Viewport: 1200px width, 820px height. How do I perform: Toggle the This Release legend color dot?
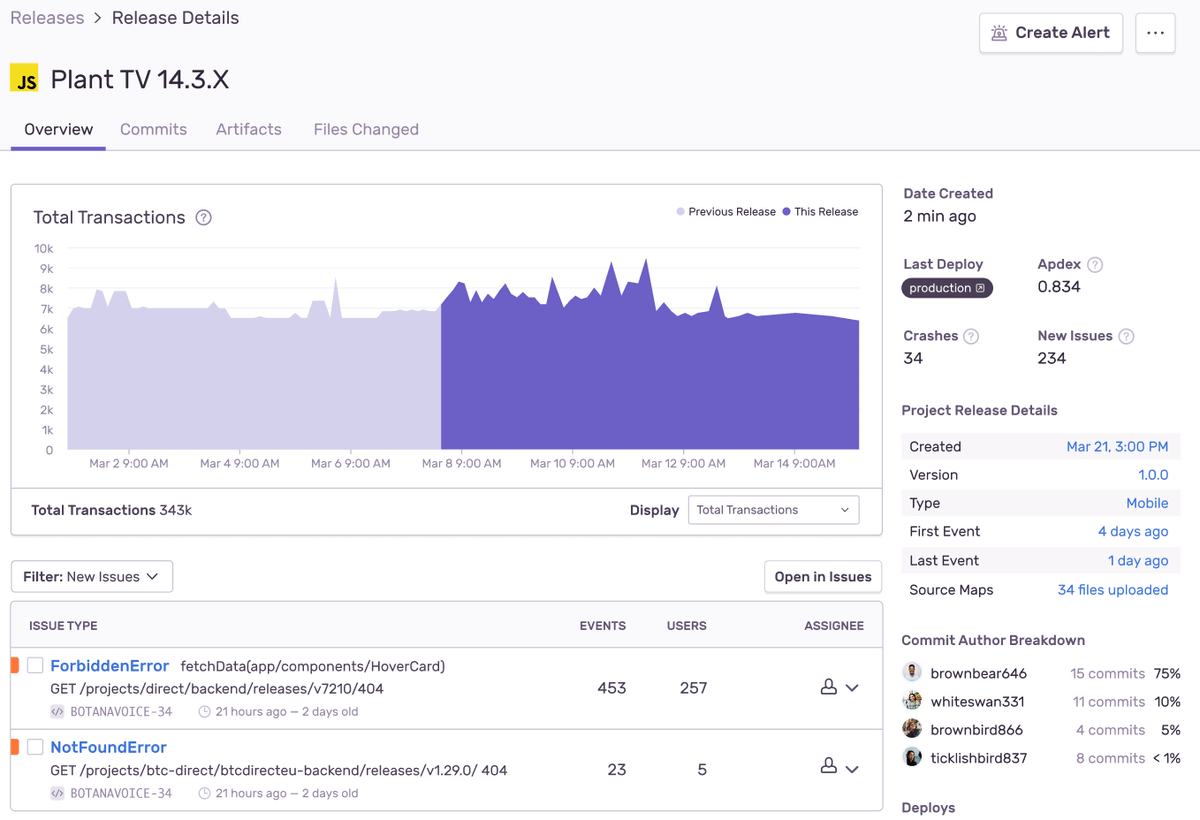(x=787, y=212)
